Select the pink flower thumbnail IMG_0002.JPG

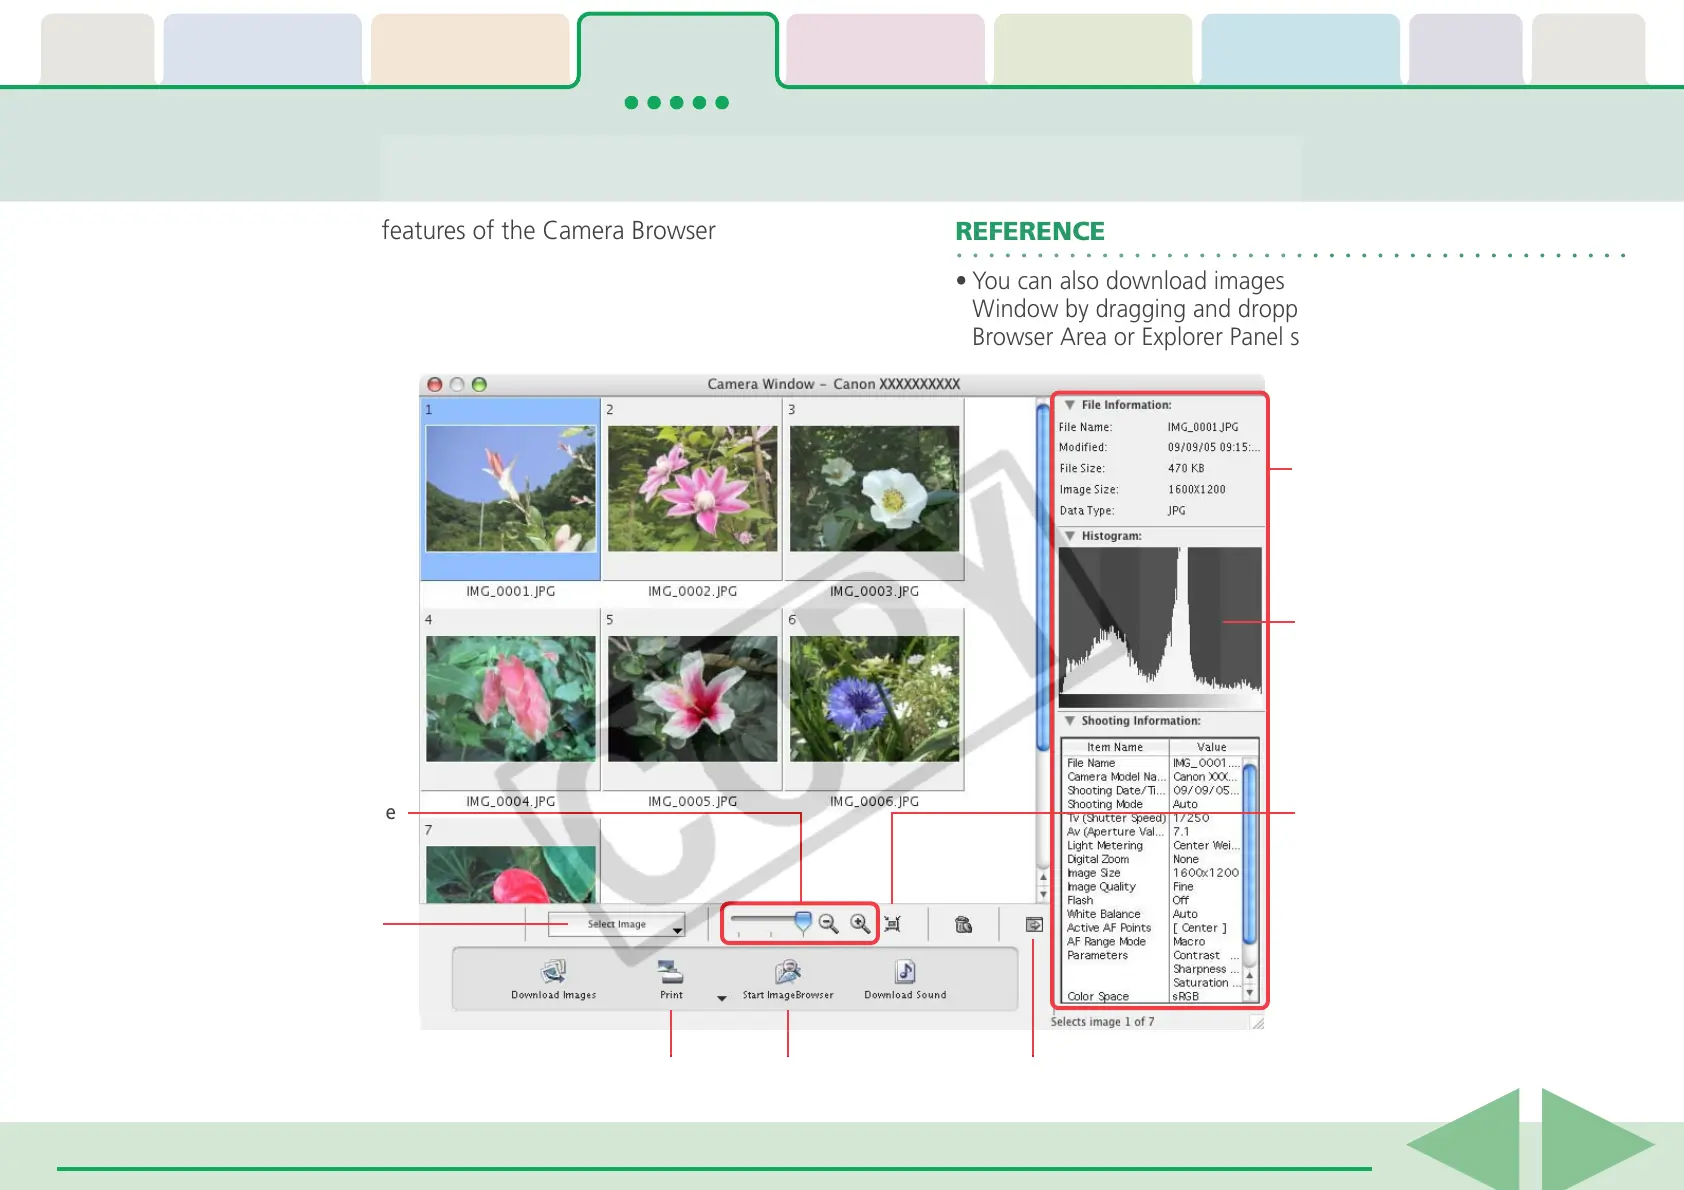coord(692,489)
